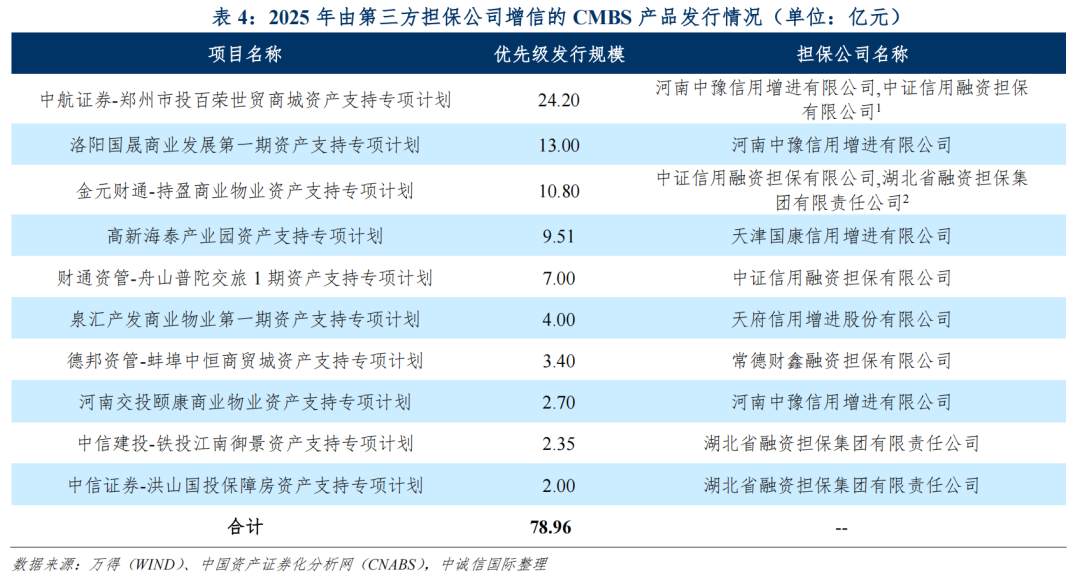
Task: Click the cell '金元财通-持盈商业物业资产支持专项计划'
Action: (245, 191)
